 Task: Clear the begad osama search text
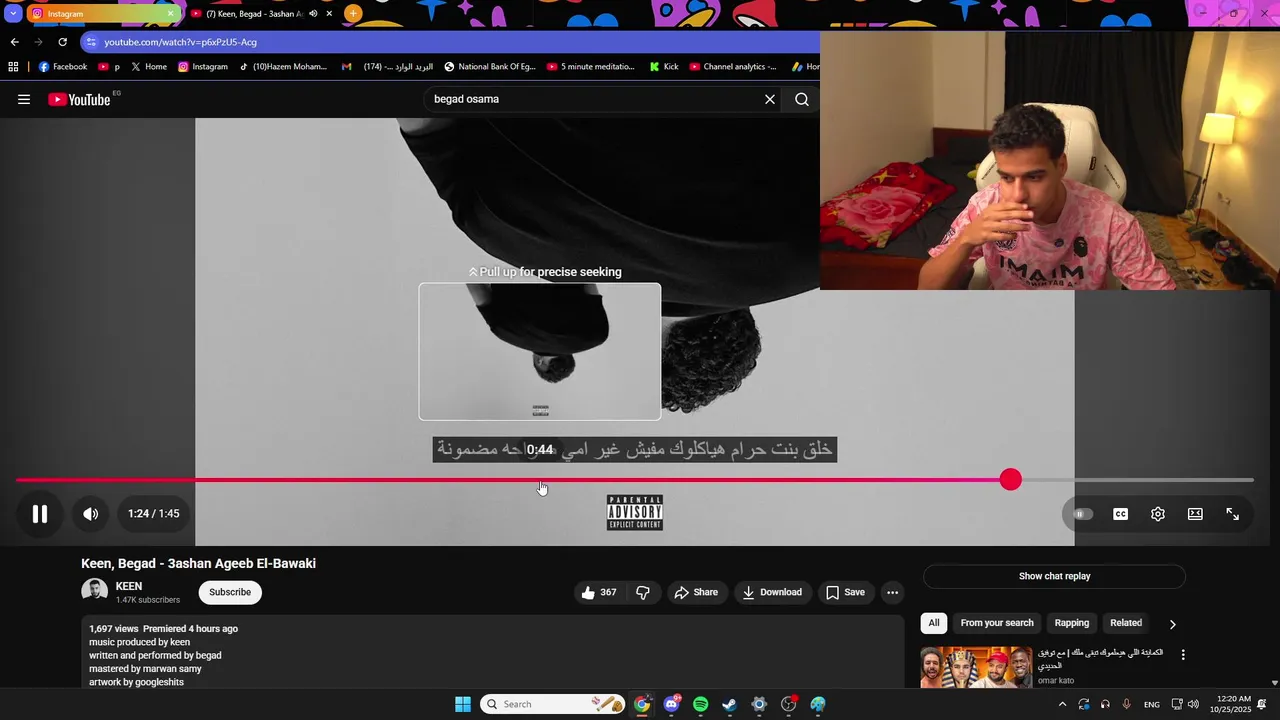click(x=770, y=99)
